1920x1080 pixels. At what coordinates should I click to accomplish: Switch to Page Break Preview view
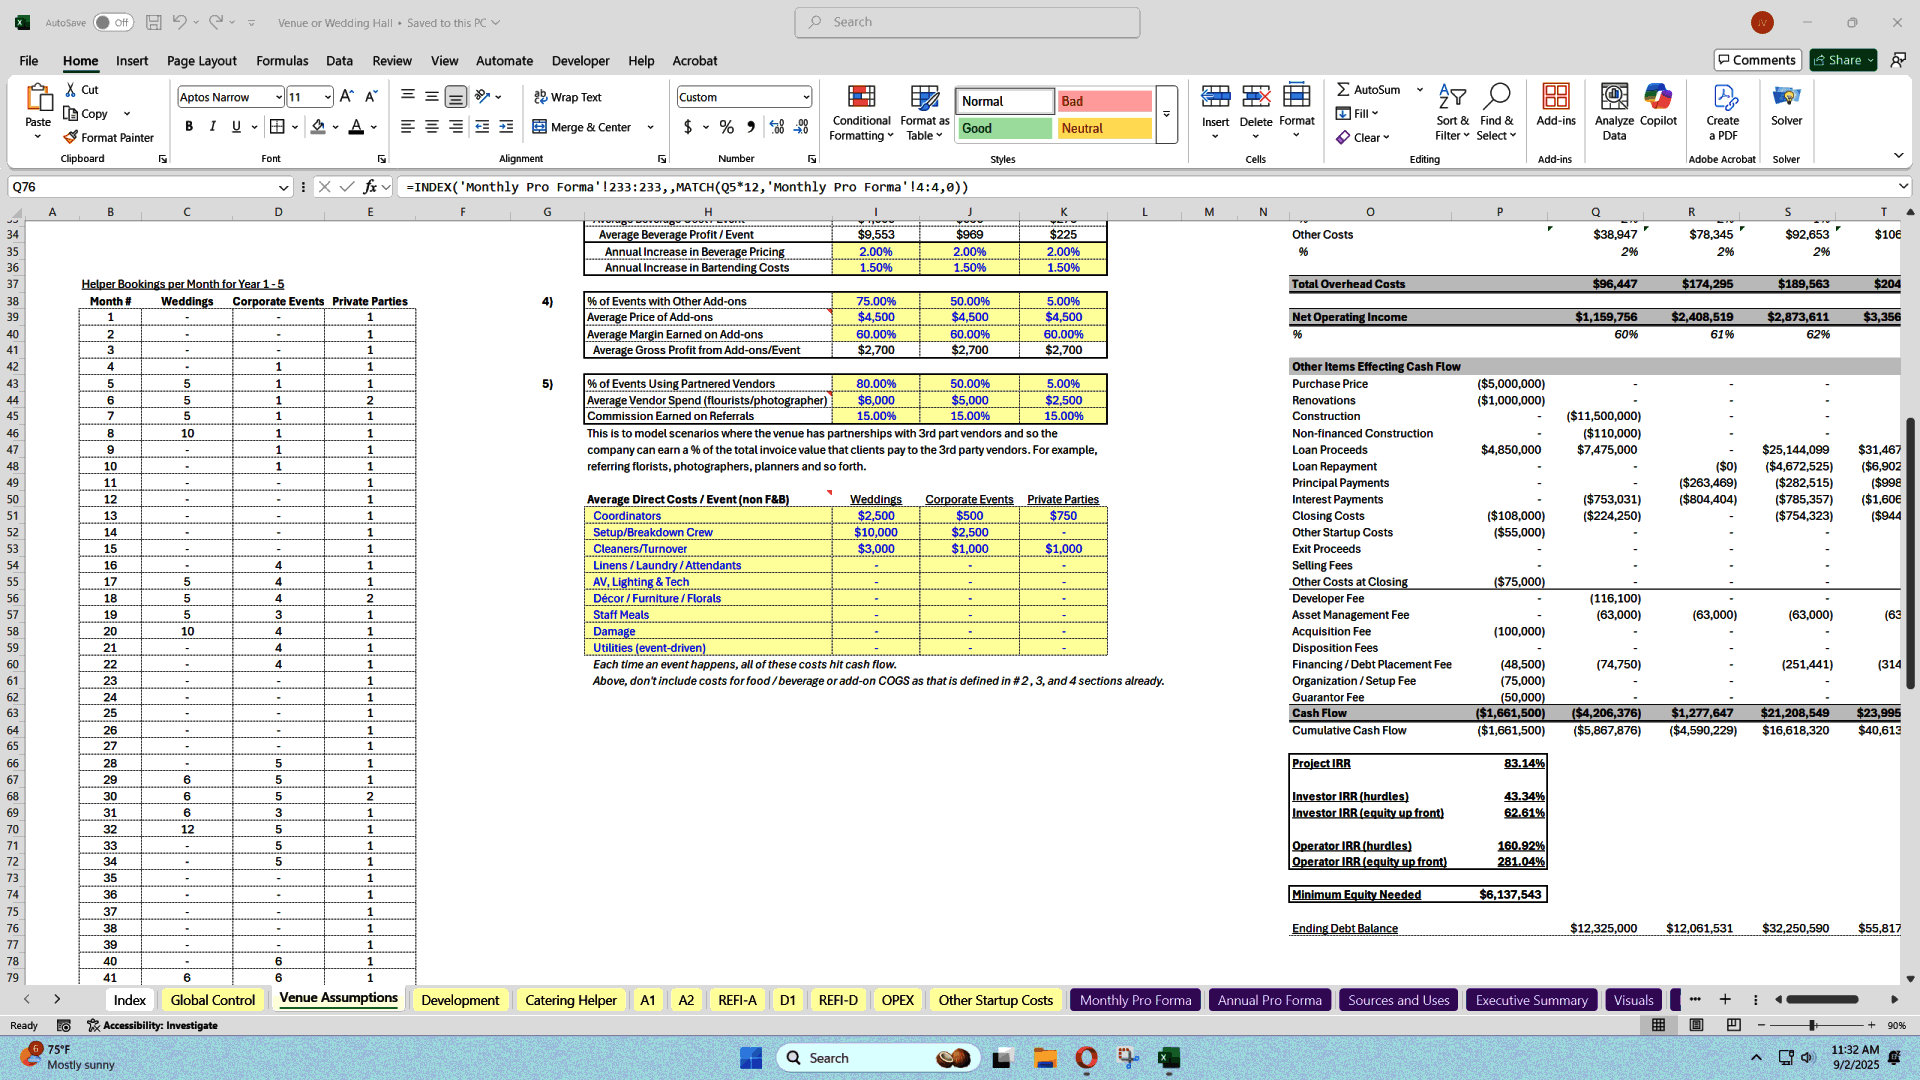pos(1733,1025)
